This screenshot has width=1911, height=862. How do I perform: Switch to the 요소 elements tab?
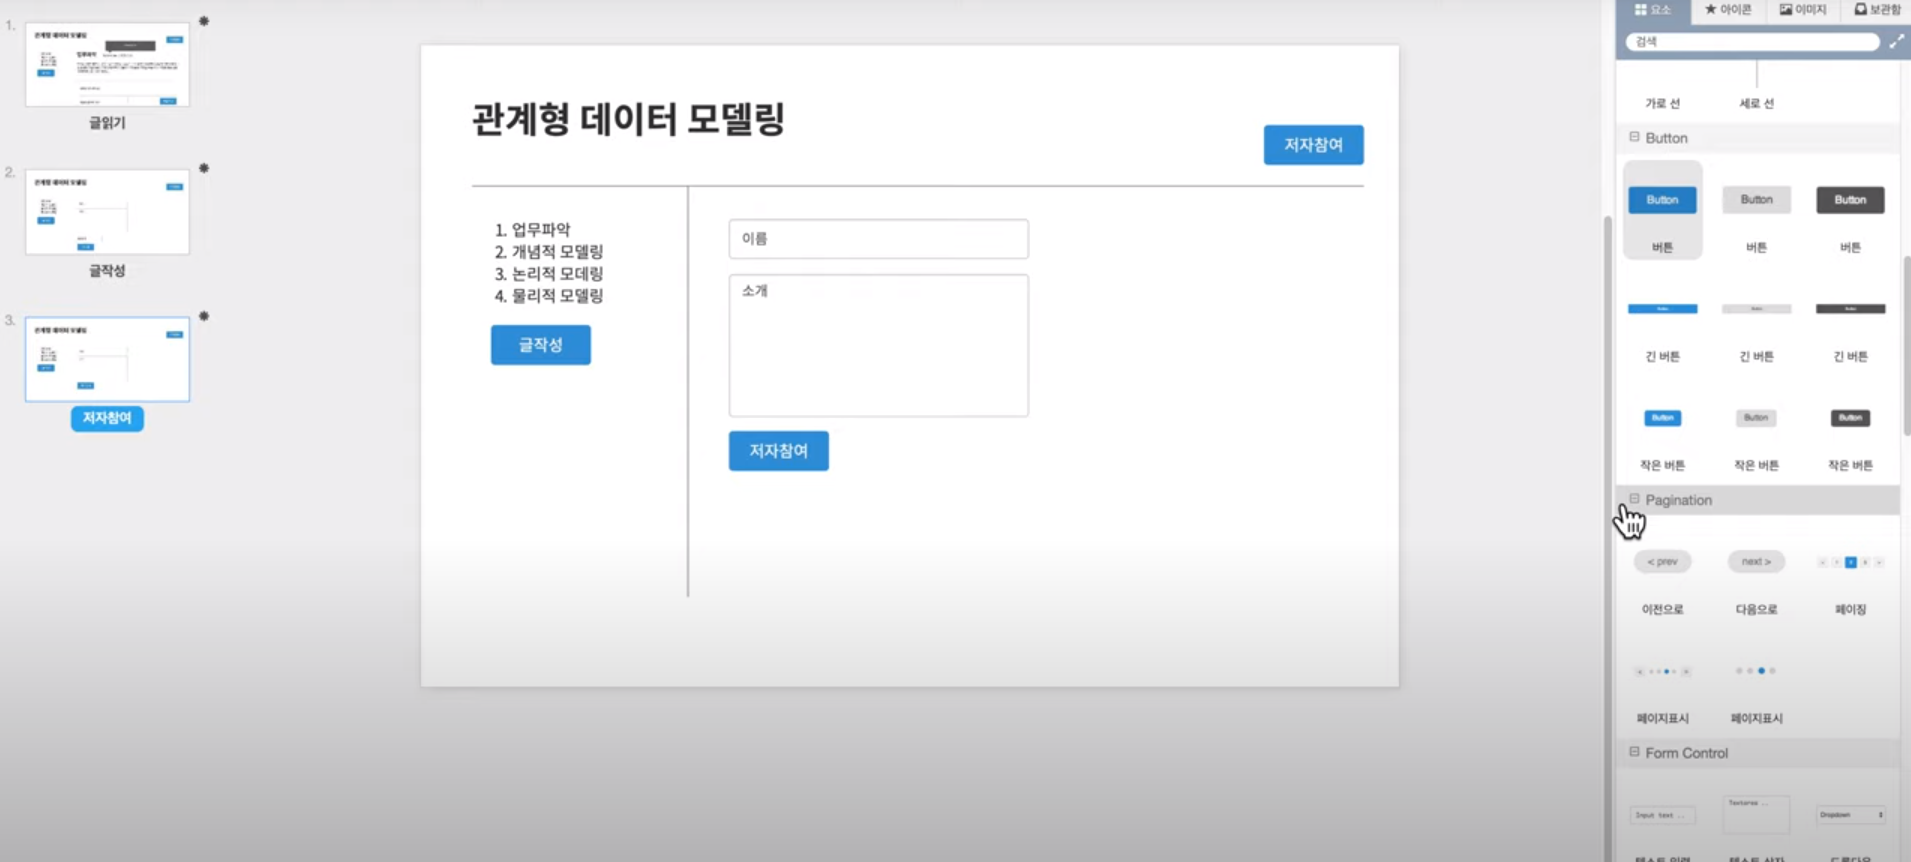(1653, 10)
